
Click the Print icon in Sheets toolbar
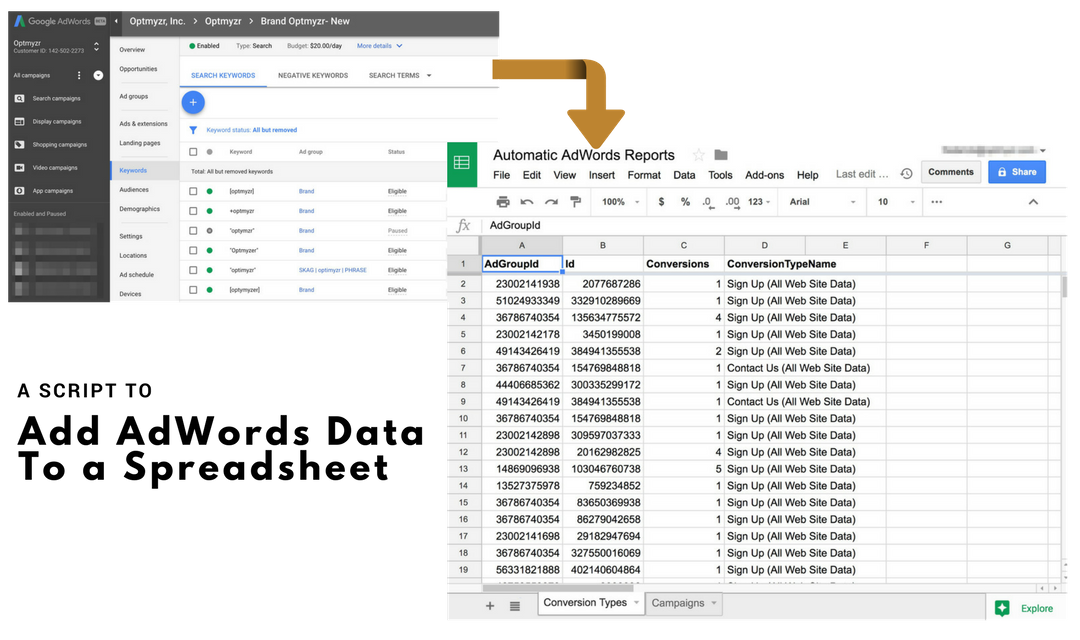tap(503, 202)
